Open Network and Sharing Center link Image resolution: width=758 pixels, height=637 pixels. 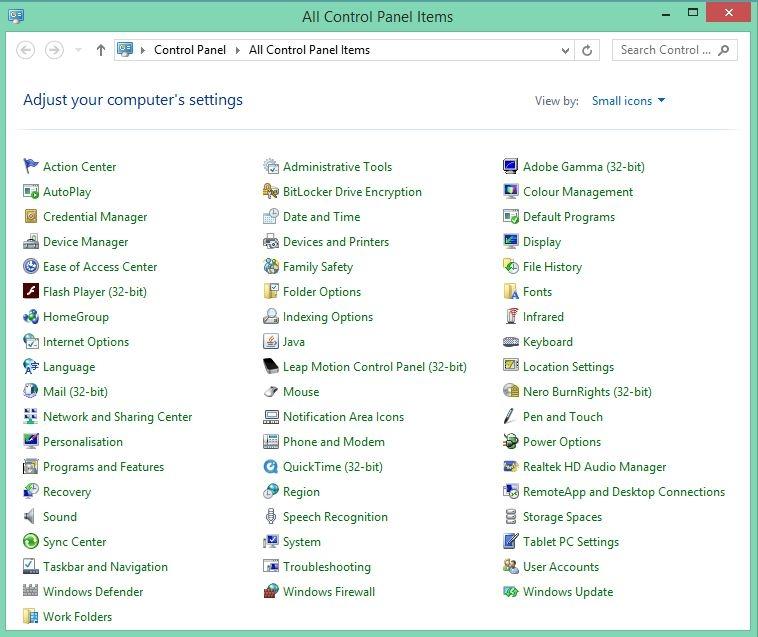117,417
